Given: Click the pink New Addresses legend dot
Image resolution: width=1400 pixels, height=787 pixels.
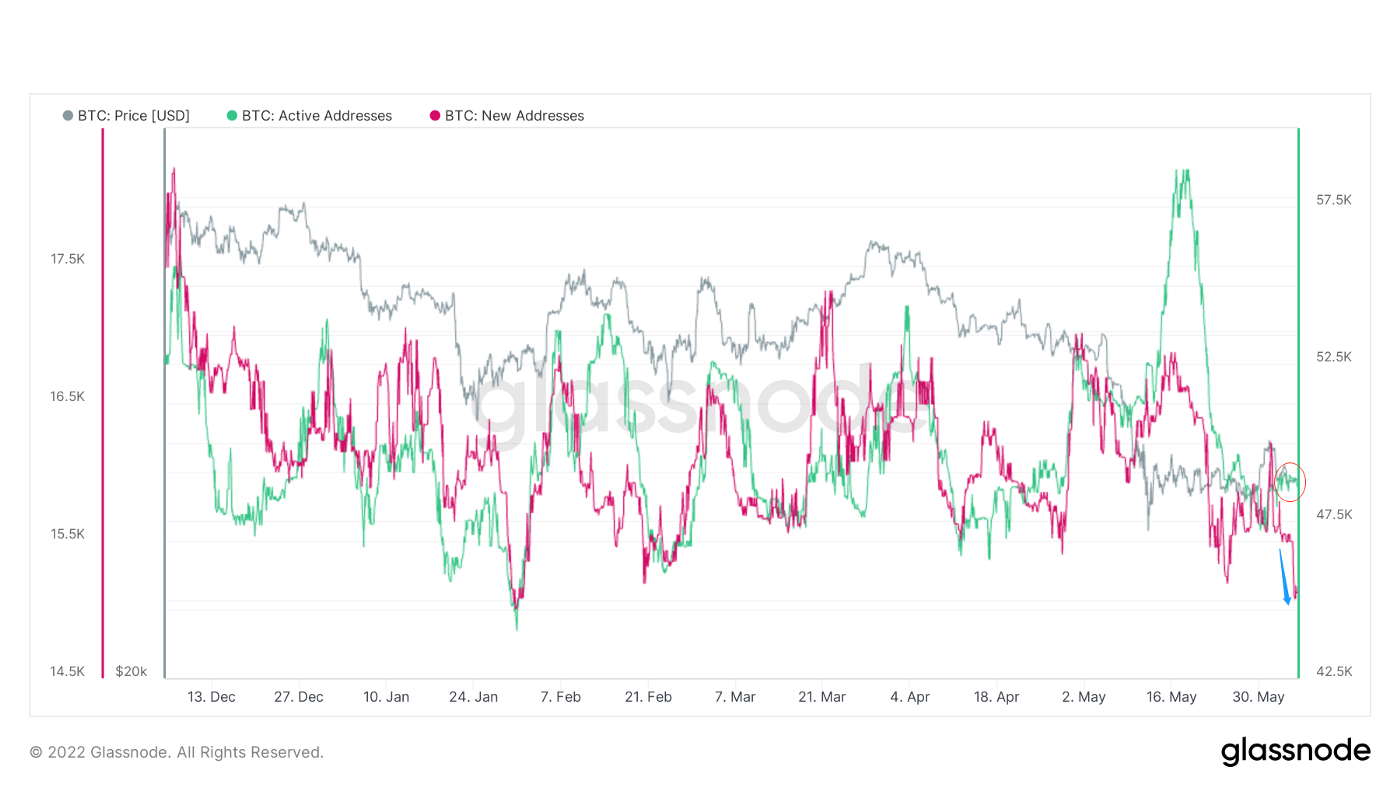Looking at the screenshot, I should 435,116.
